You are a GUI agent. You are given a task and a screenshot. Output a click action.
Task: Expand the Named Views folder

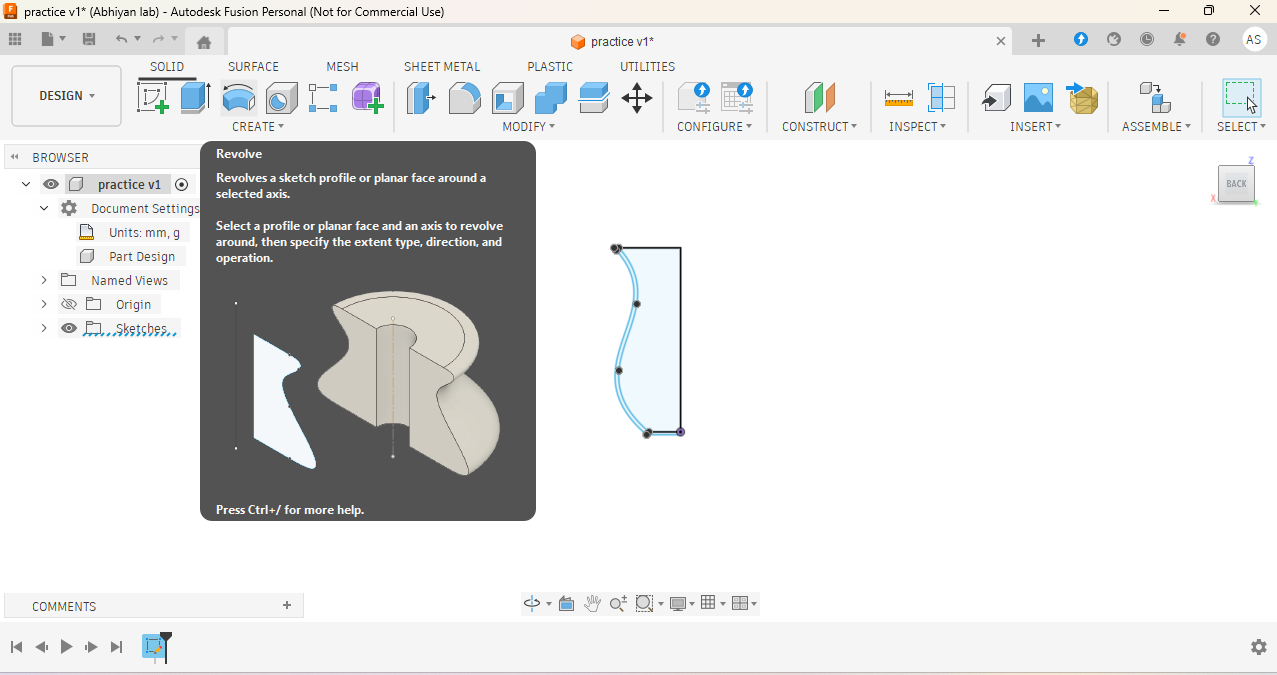[44, 280]
